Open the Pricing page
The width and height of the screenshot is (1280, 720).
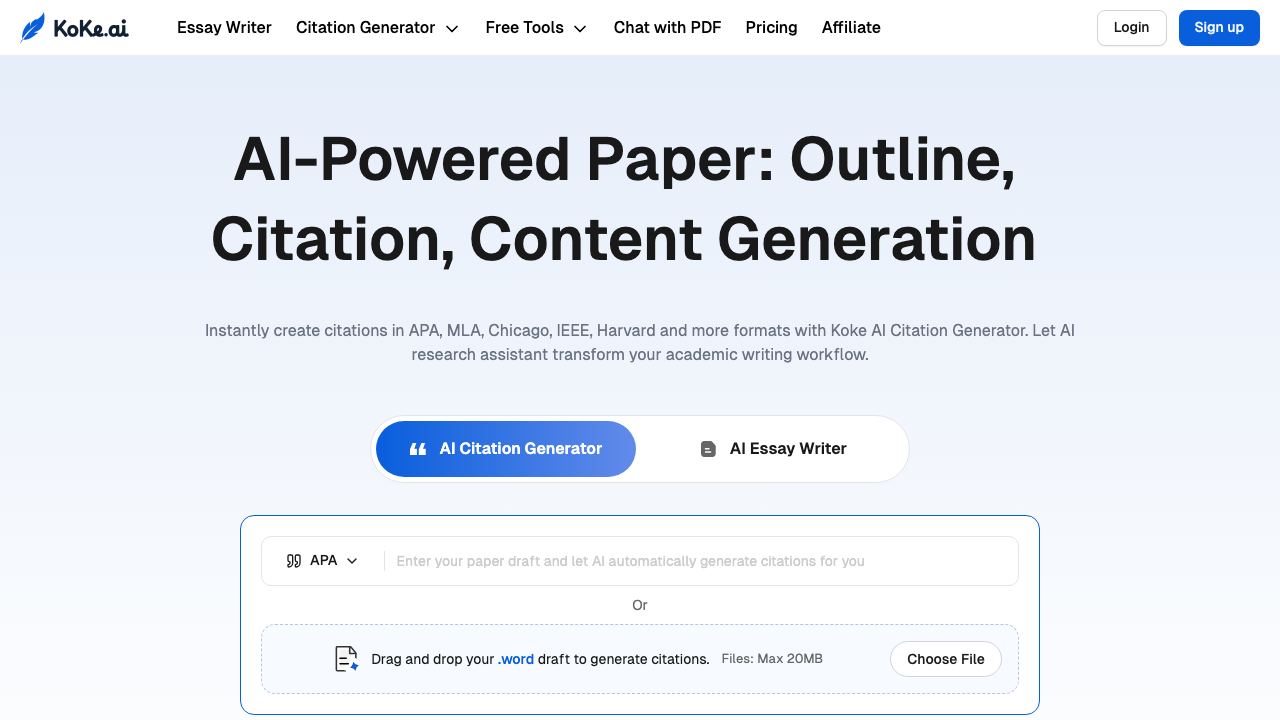coord(771,28)
